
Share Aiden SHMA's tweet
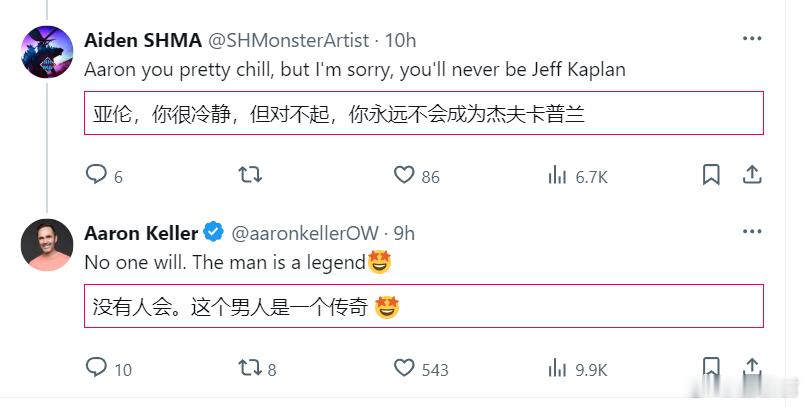coord(752,175)
